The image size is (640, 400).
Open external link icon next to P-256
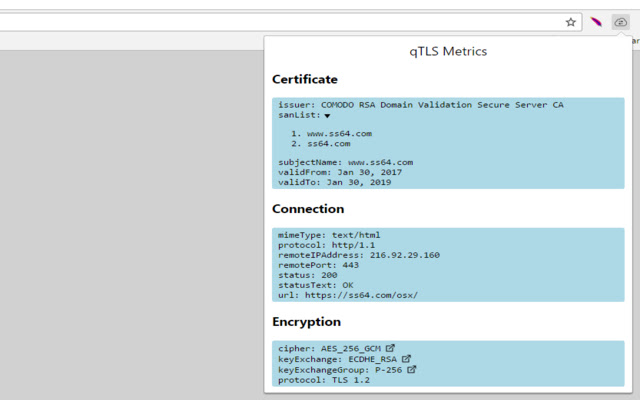[x=412, y=369]
